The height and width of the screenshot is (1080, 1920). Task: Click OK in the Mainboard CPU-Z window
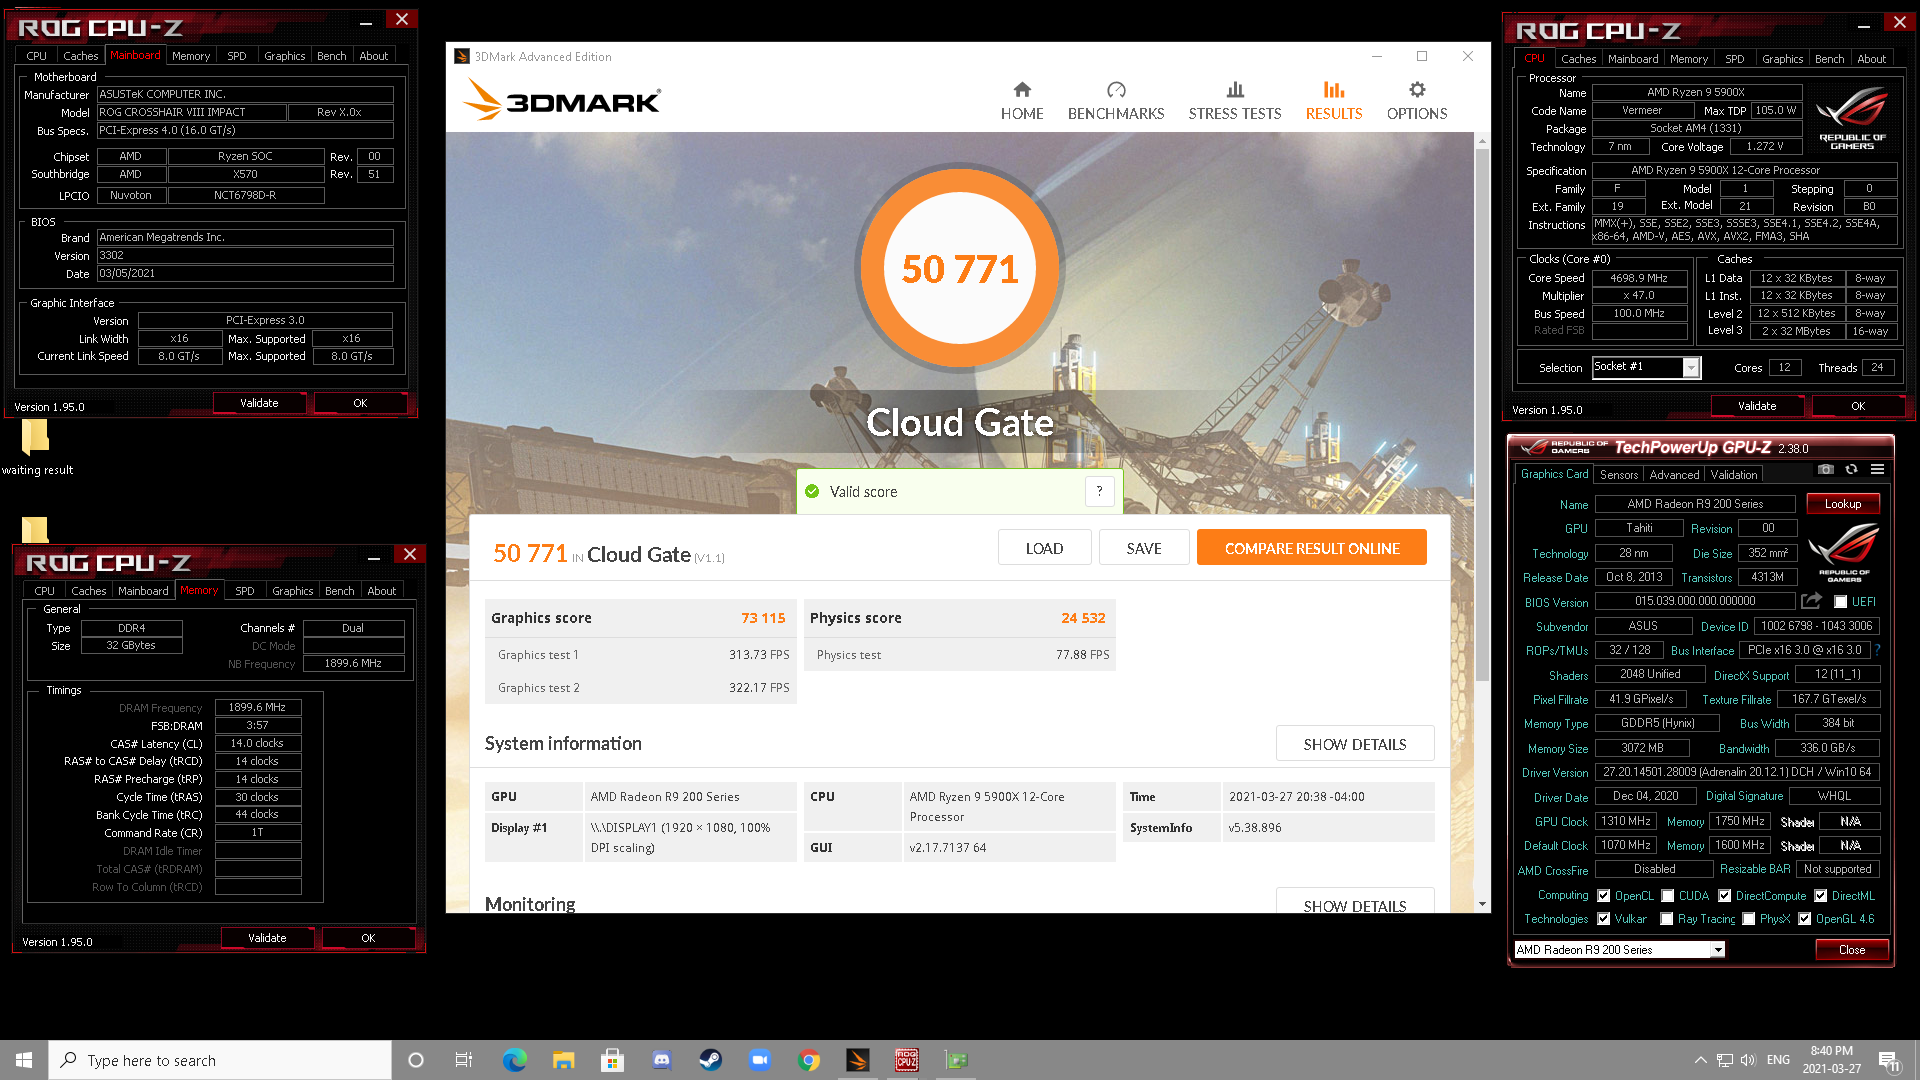pyautogui.click(x=360, y=403)
